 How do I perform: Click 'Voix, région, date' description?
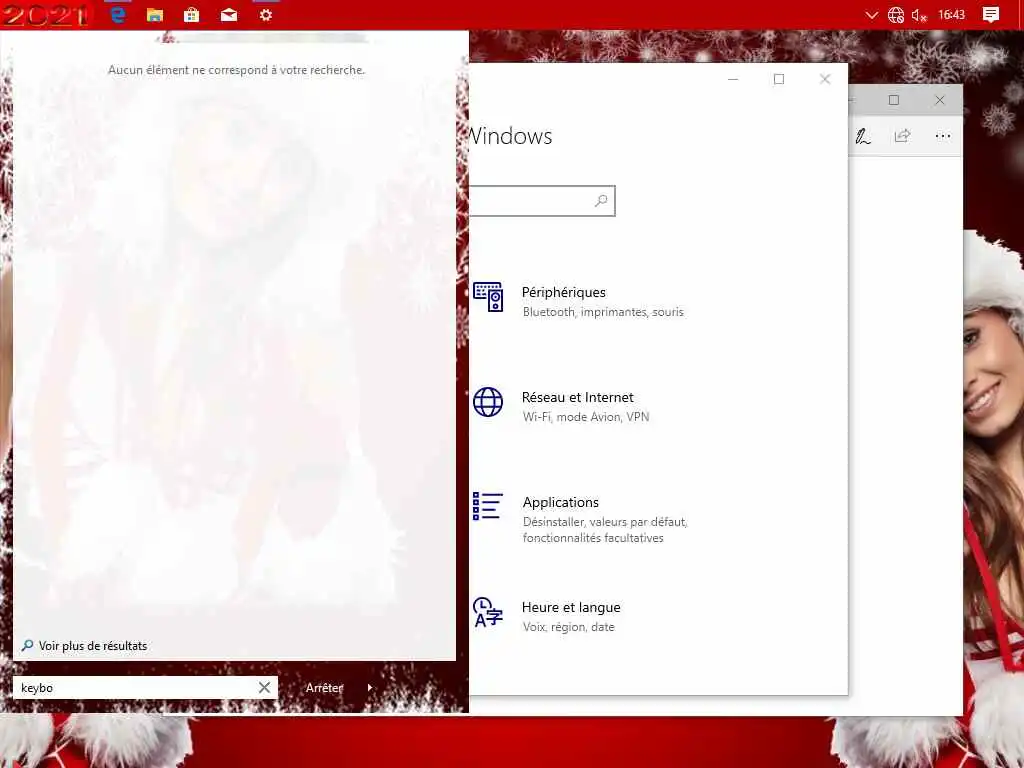click(568, 627)
